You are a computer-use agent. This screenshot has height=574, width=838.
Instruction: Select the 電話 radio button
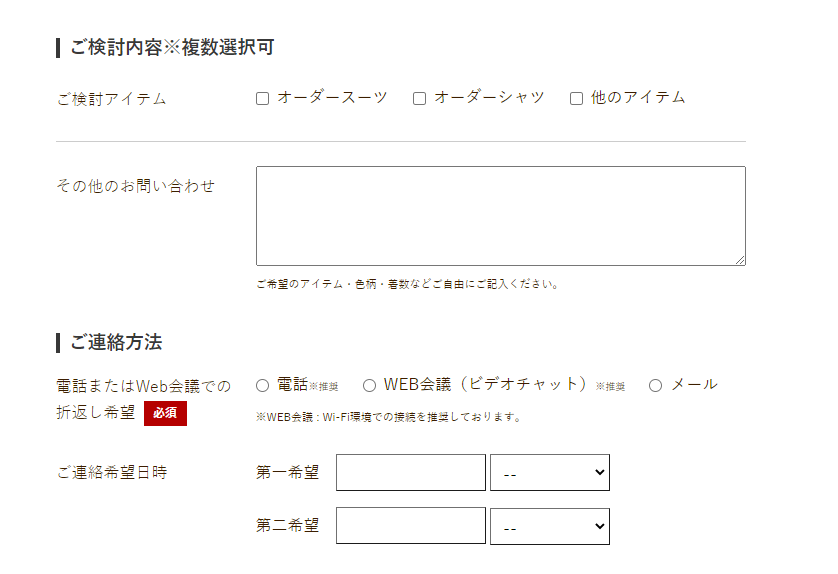click(x=263, y=385)
